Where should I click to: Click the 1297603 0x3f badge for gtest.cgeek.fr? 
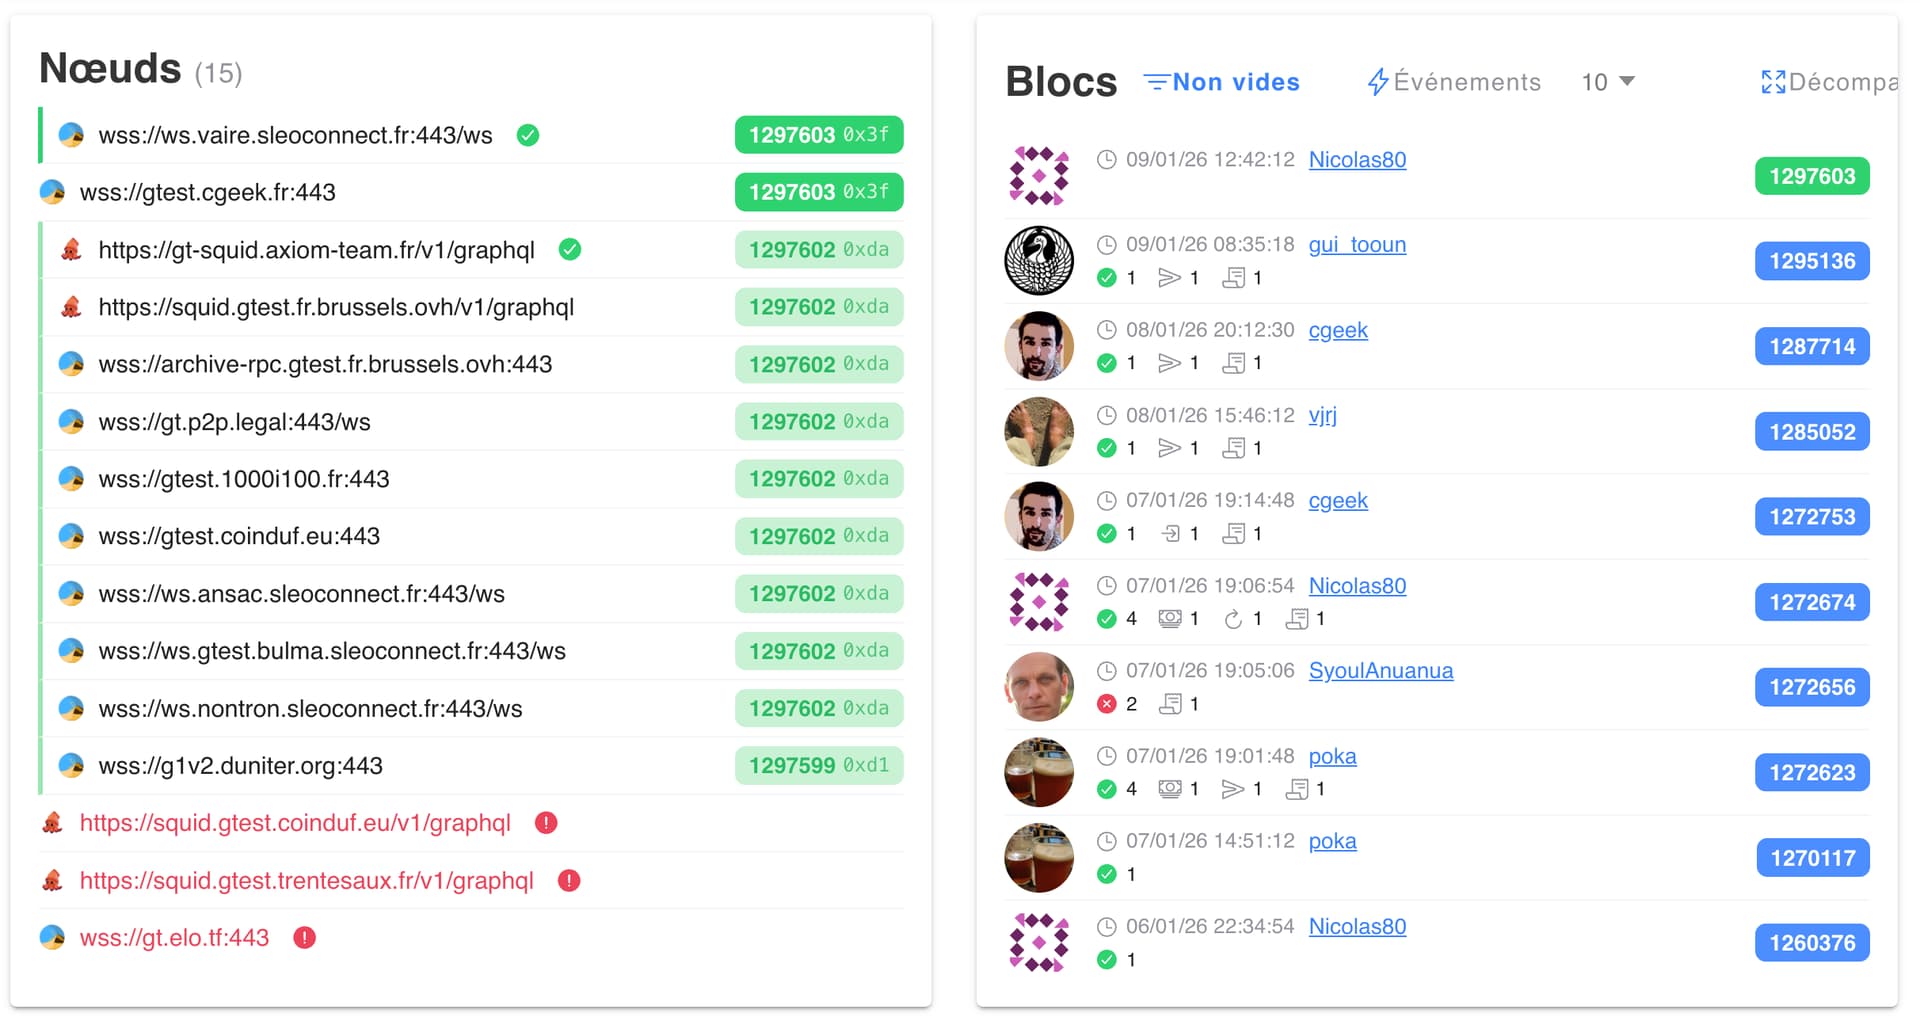tap(818, 192)
